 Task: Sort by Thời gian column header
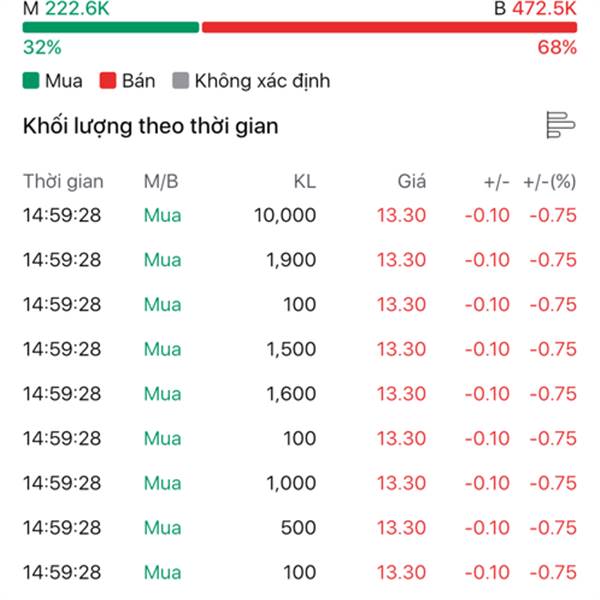click(x=63, y=181)
